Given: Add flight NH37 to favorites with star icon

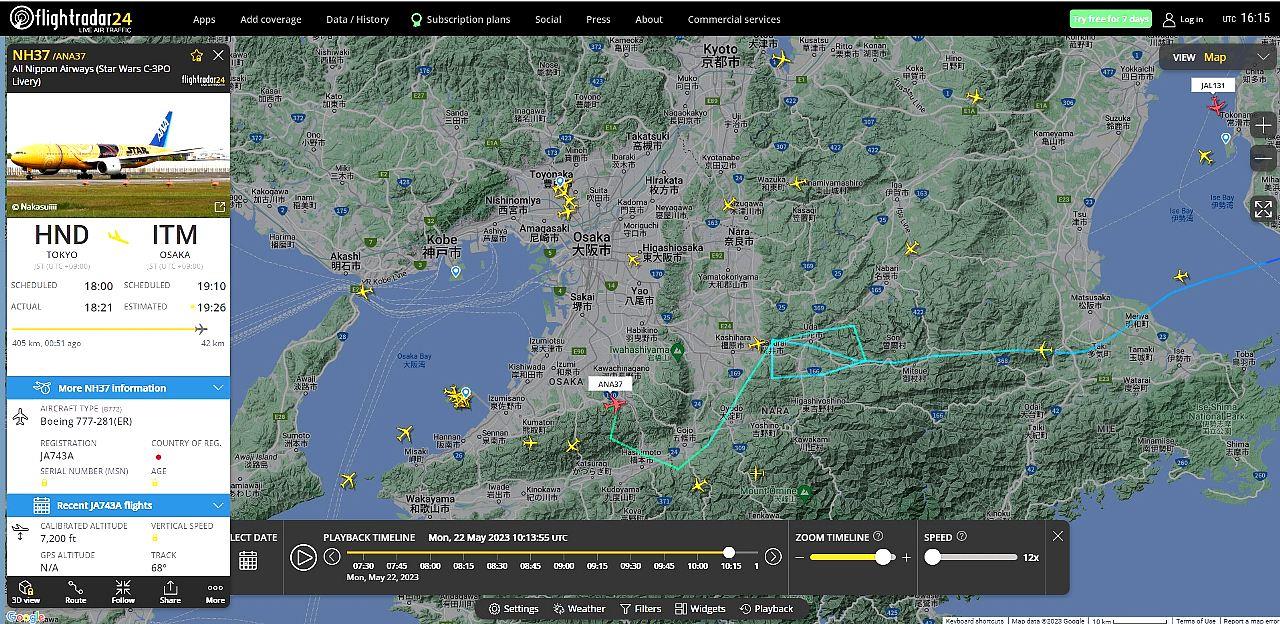Looking at the screenshot, I should [197, 56].
